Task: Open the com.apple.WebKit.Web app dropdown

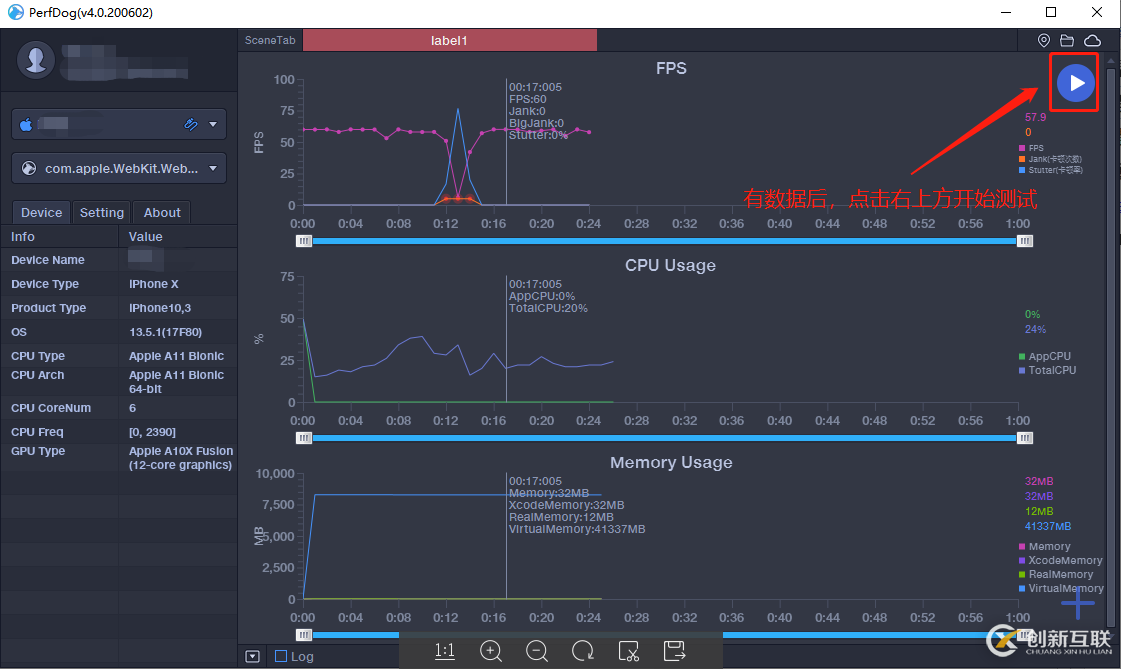Action: pyautogui.click(x=119, y=169)
